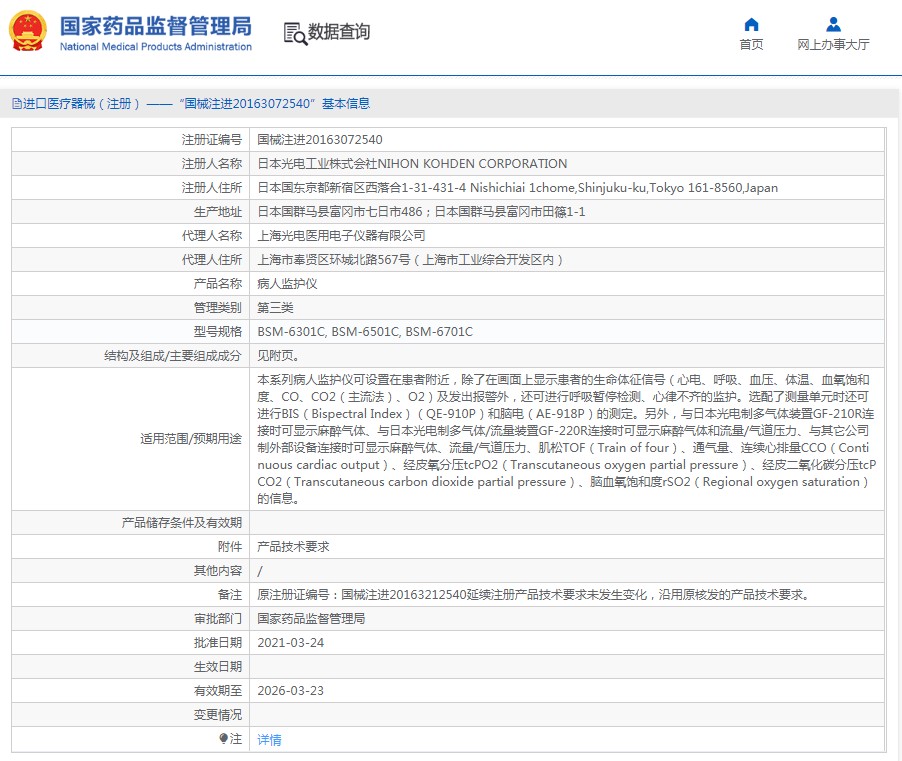This screenshot has height=761, width=902.
Task: Select the 审批部门 label
Action: pos(218,619)
